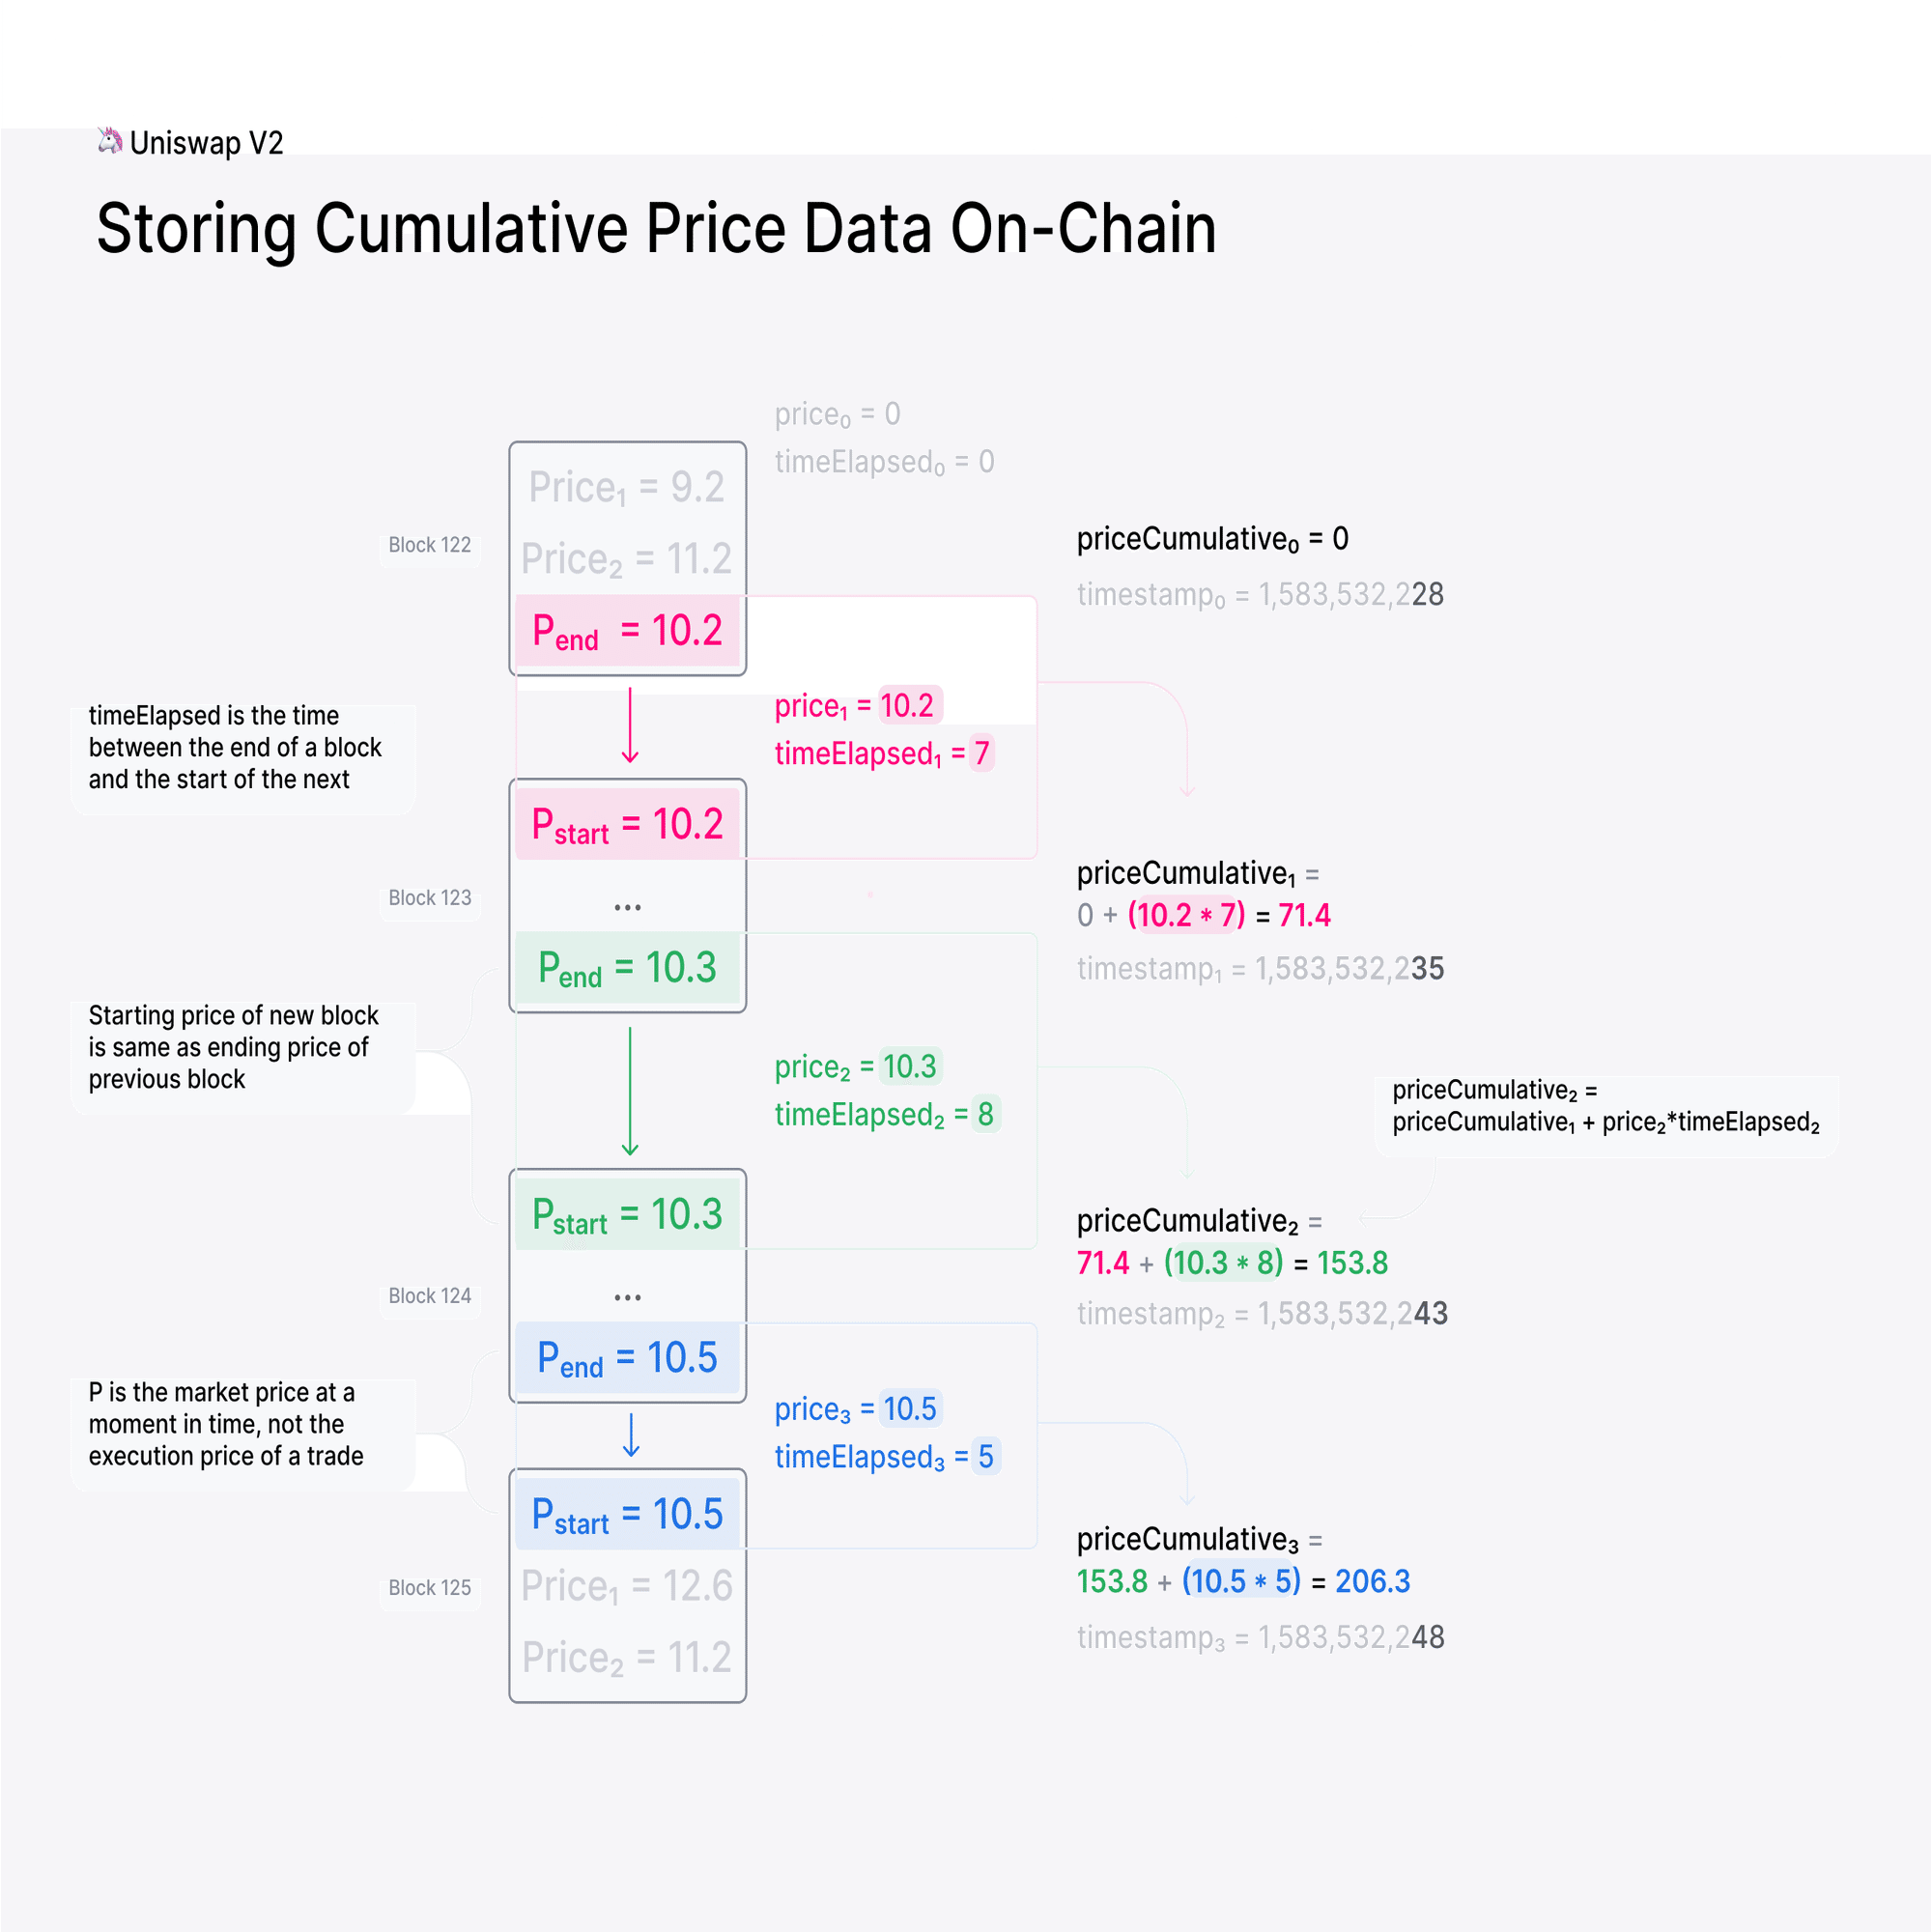Image resolution: width=1932 pixels, height=1932 pixels.
Task: Click the priceCumulative₂ formula callout
Action: pyautogui.click(x=1605, y=1106)
